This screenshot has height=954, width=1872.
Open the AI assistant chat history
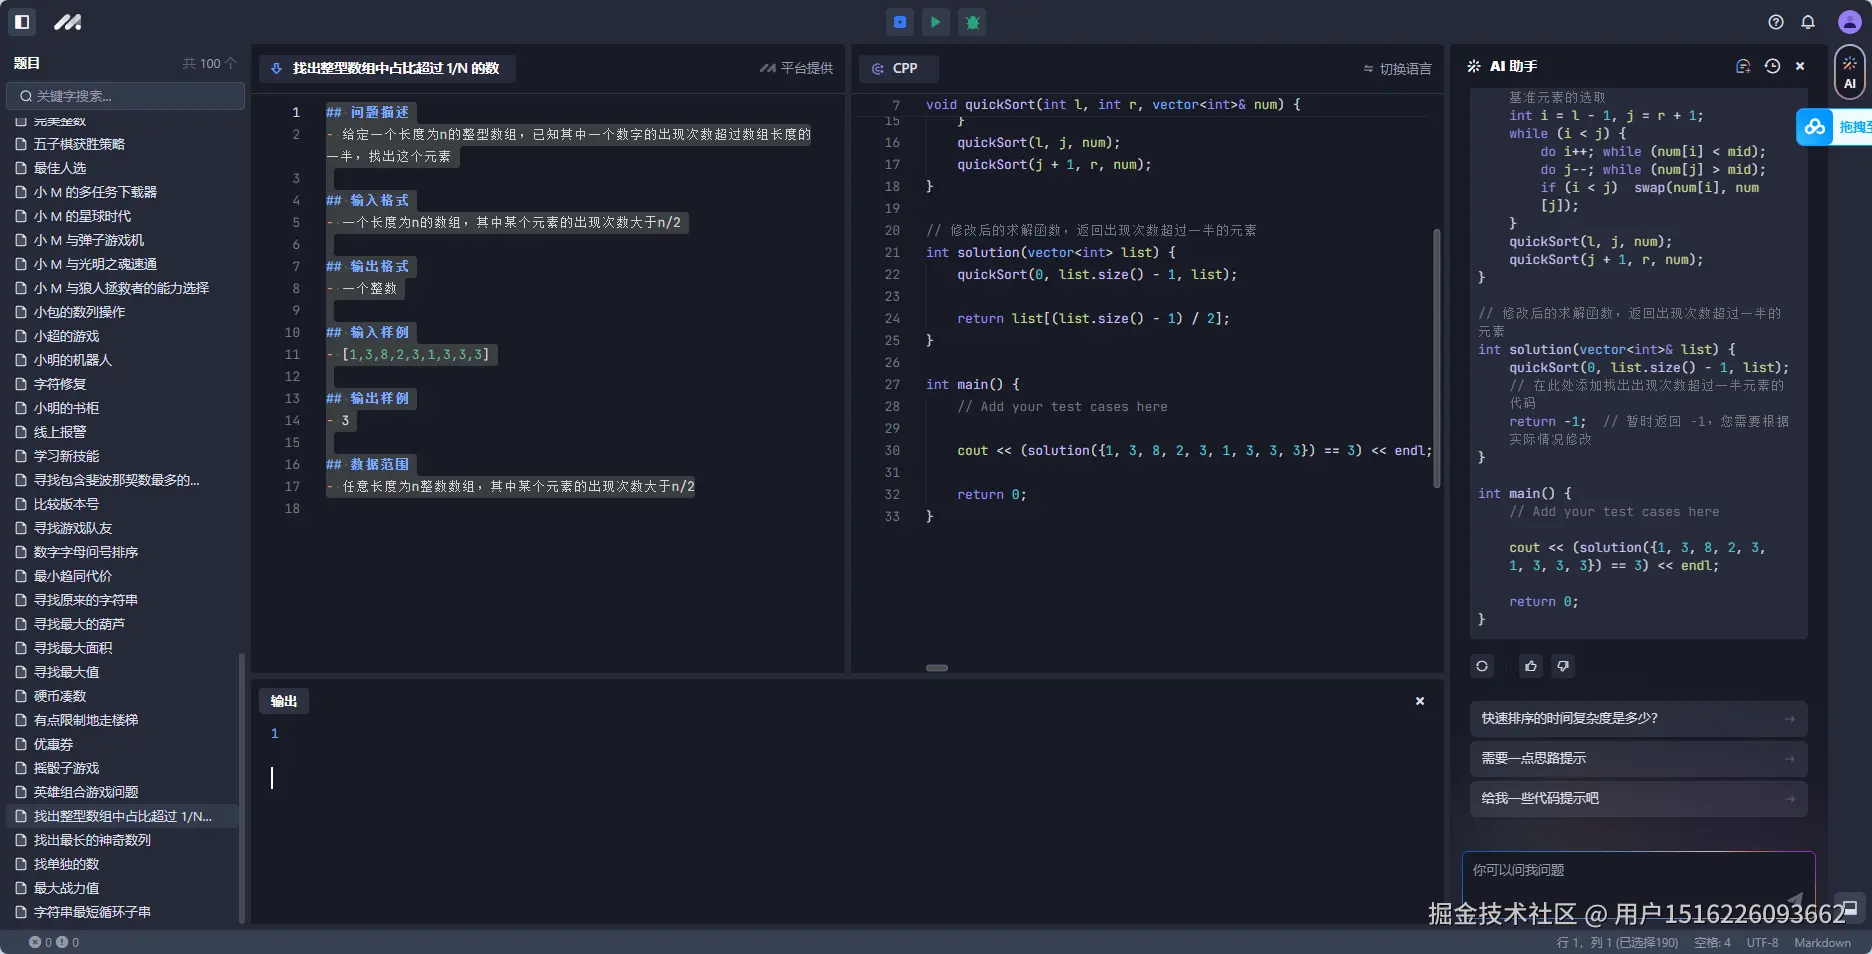pos(1772,66)
